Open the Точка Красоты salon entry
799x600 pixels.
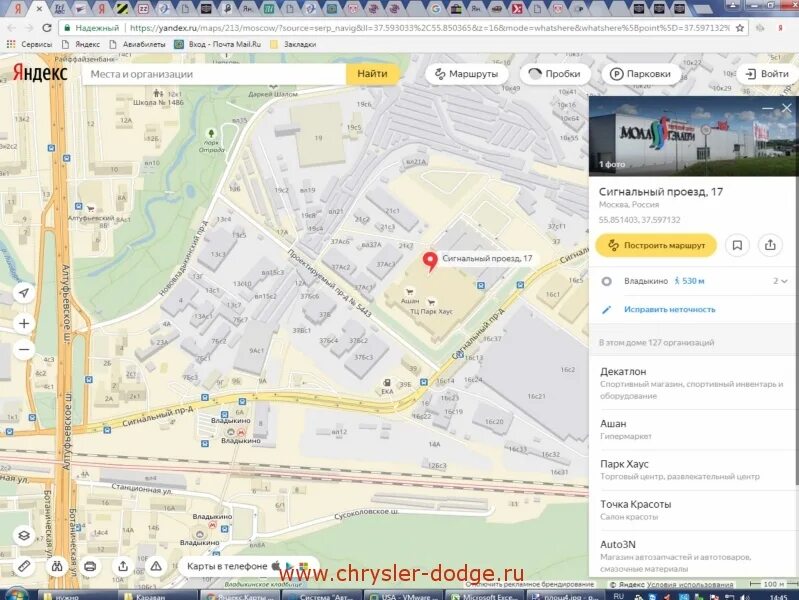[x=692, y=510]
